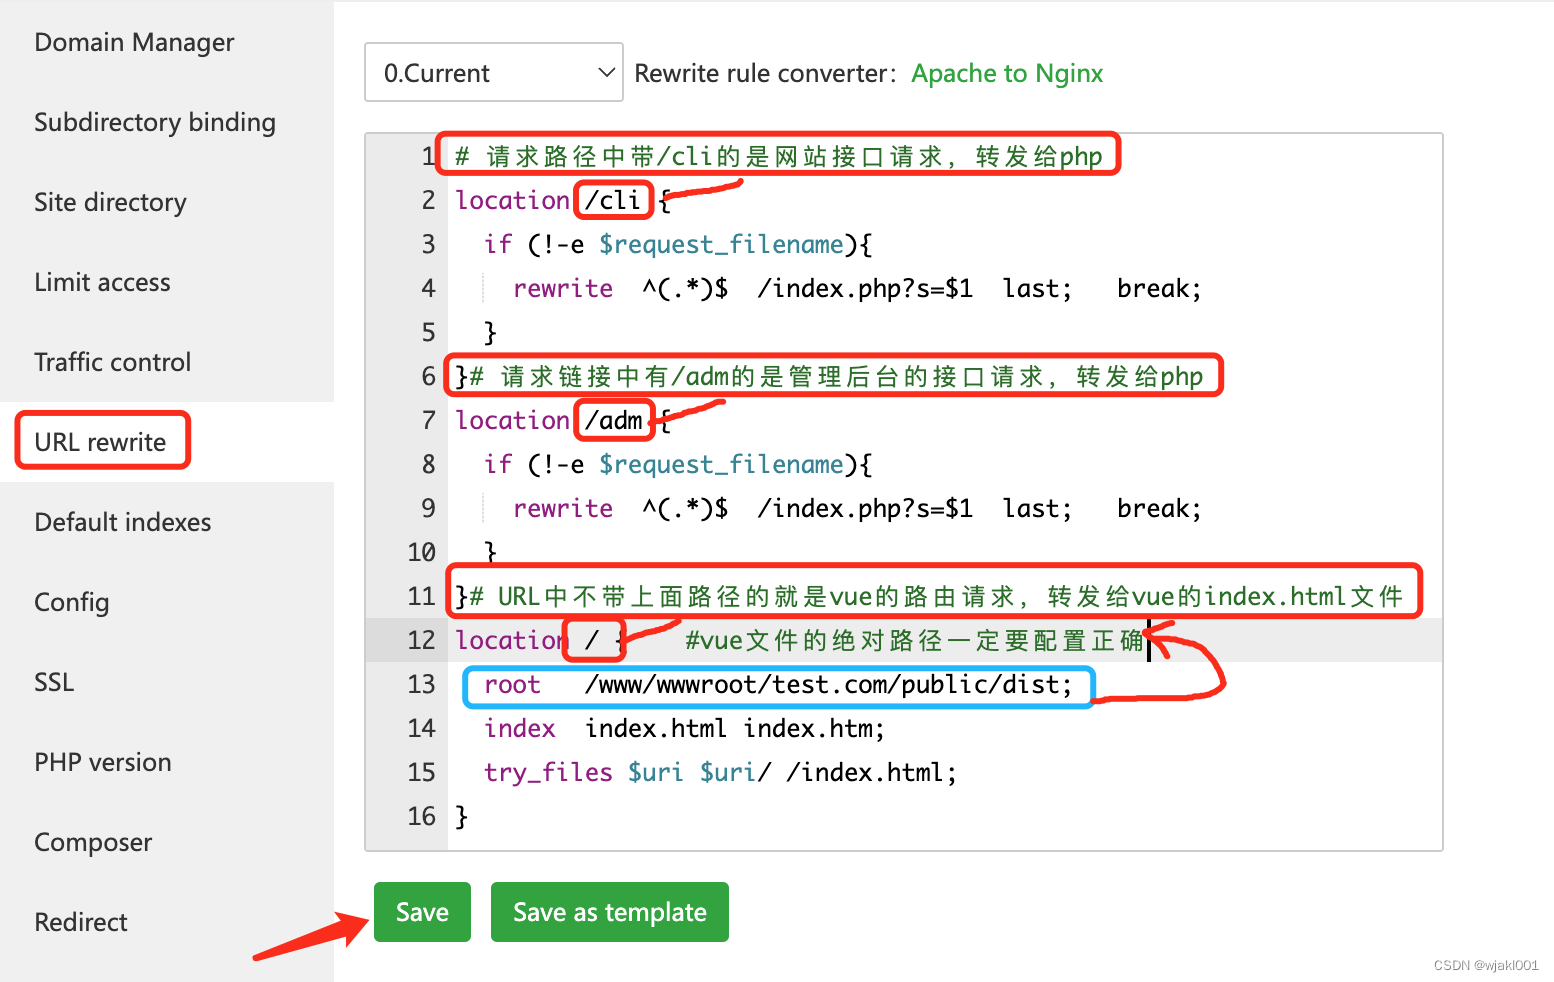Open Redirect settings
The image size is (1554, 982).
[x=80, y=921]
